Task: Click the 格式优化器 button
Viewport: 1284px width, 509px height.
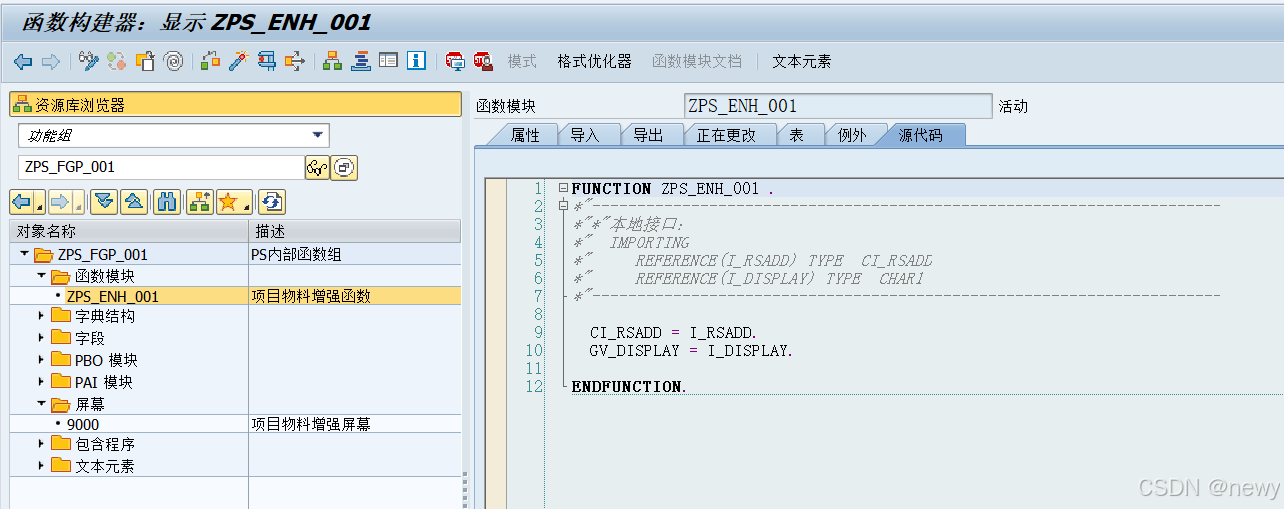Action: 594,61
